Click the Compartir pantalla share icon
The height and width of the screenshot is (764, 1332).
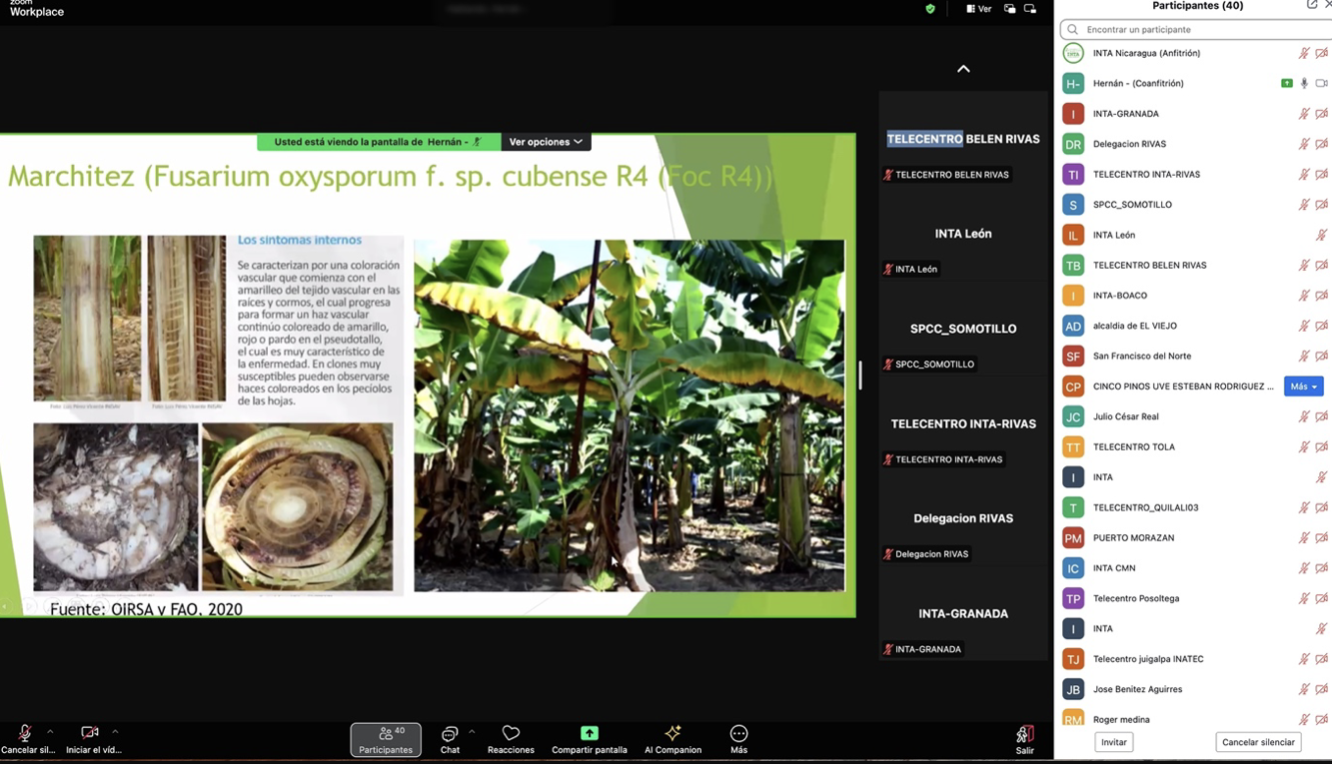(589, 734)
